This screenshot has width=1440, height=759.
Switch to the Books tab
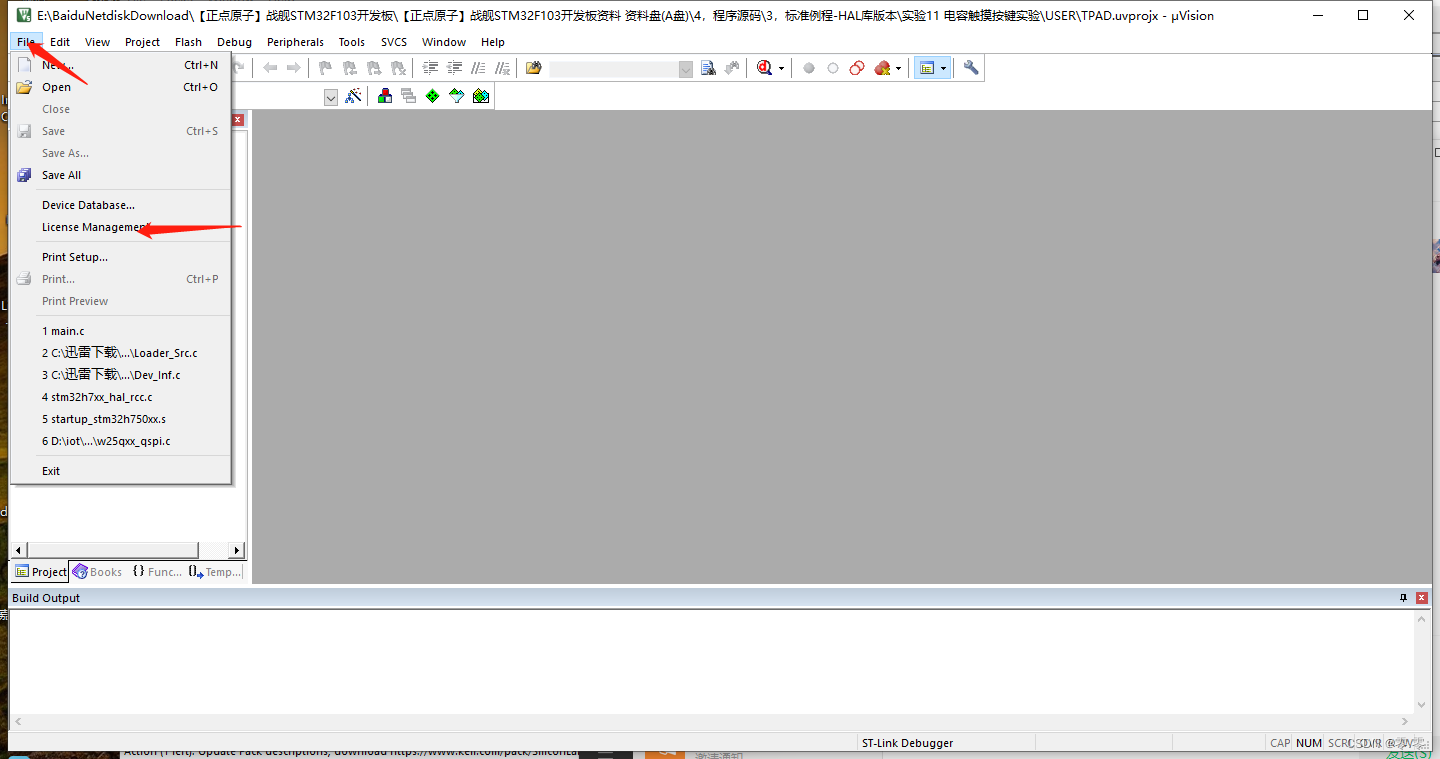pyautogui.click(x=97, y=572)
